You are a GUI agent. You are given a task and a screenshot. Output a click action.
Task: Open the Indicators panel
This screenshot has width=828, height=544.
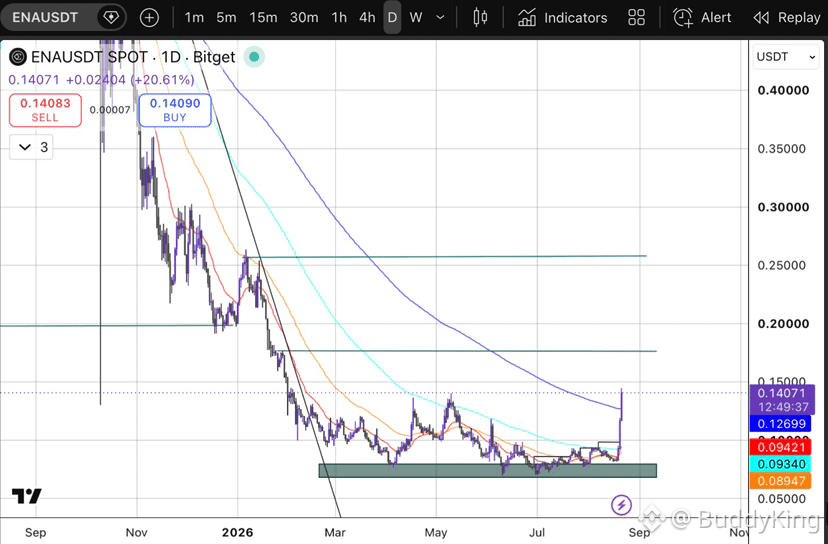pyautogui.click(x=562, y=18)
